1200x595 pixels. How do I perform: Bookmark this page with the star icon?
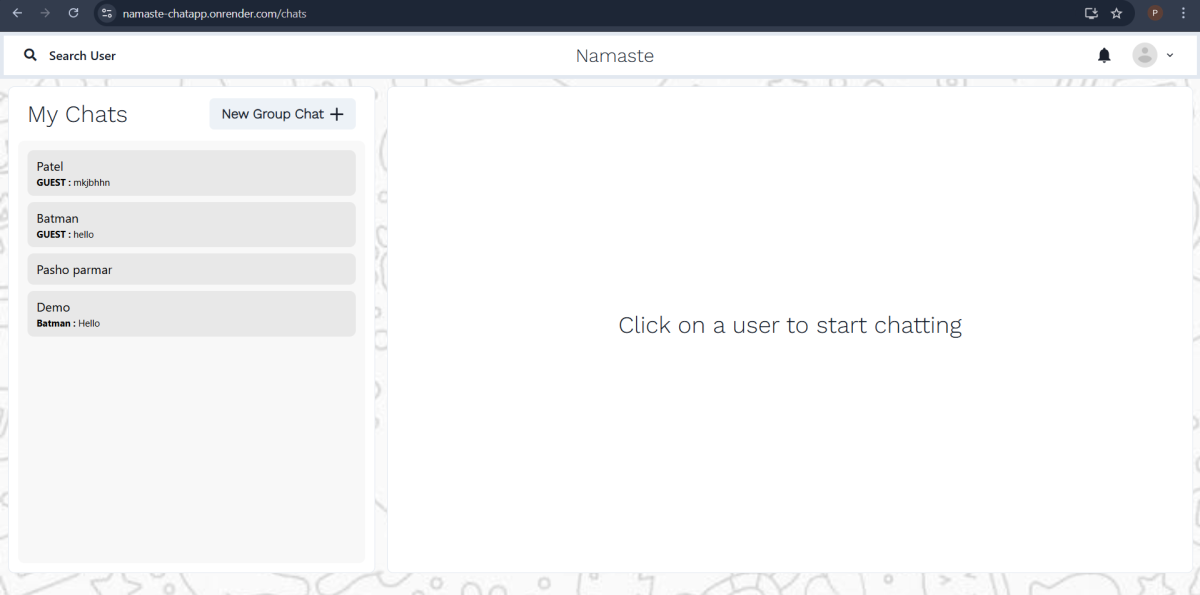[x=1117, y=13]
